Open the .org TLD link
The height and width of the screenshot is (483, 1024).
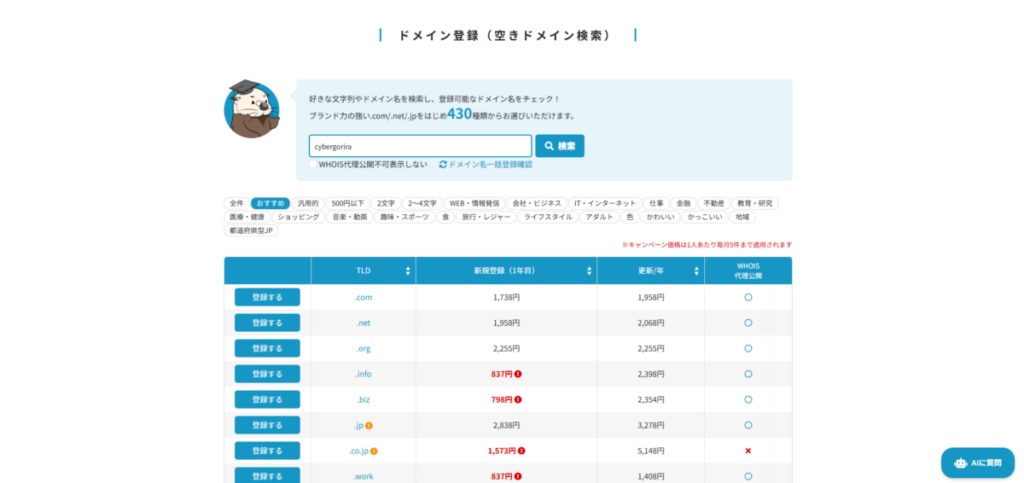(x=363, y=348)
